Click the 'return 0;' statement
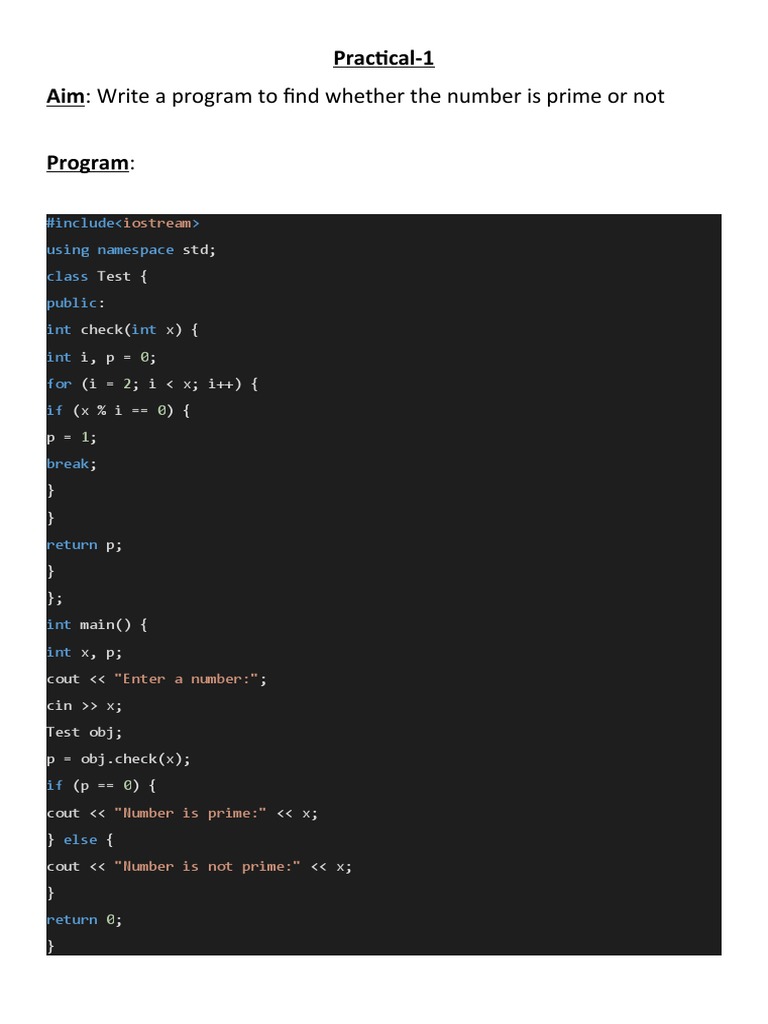The height and width of the screenshot is (1024, 768). [84, 920]
